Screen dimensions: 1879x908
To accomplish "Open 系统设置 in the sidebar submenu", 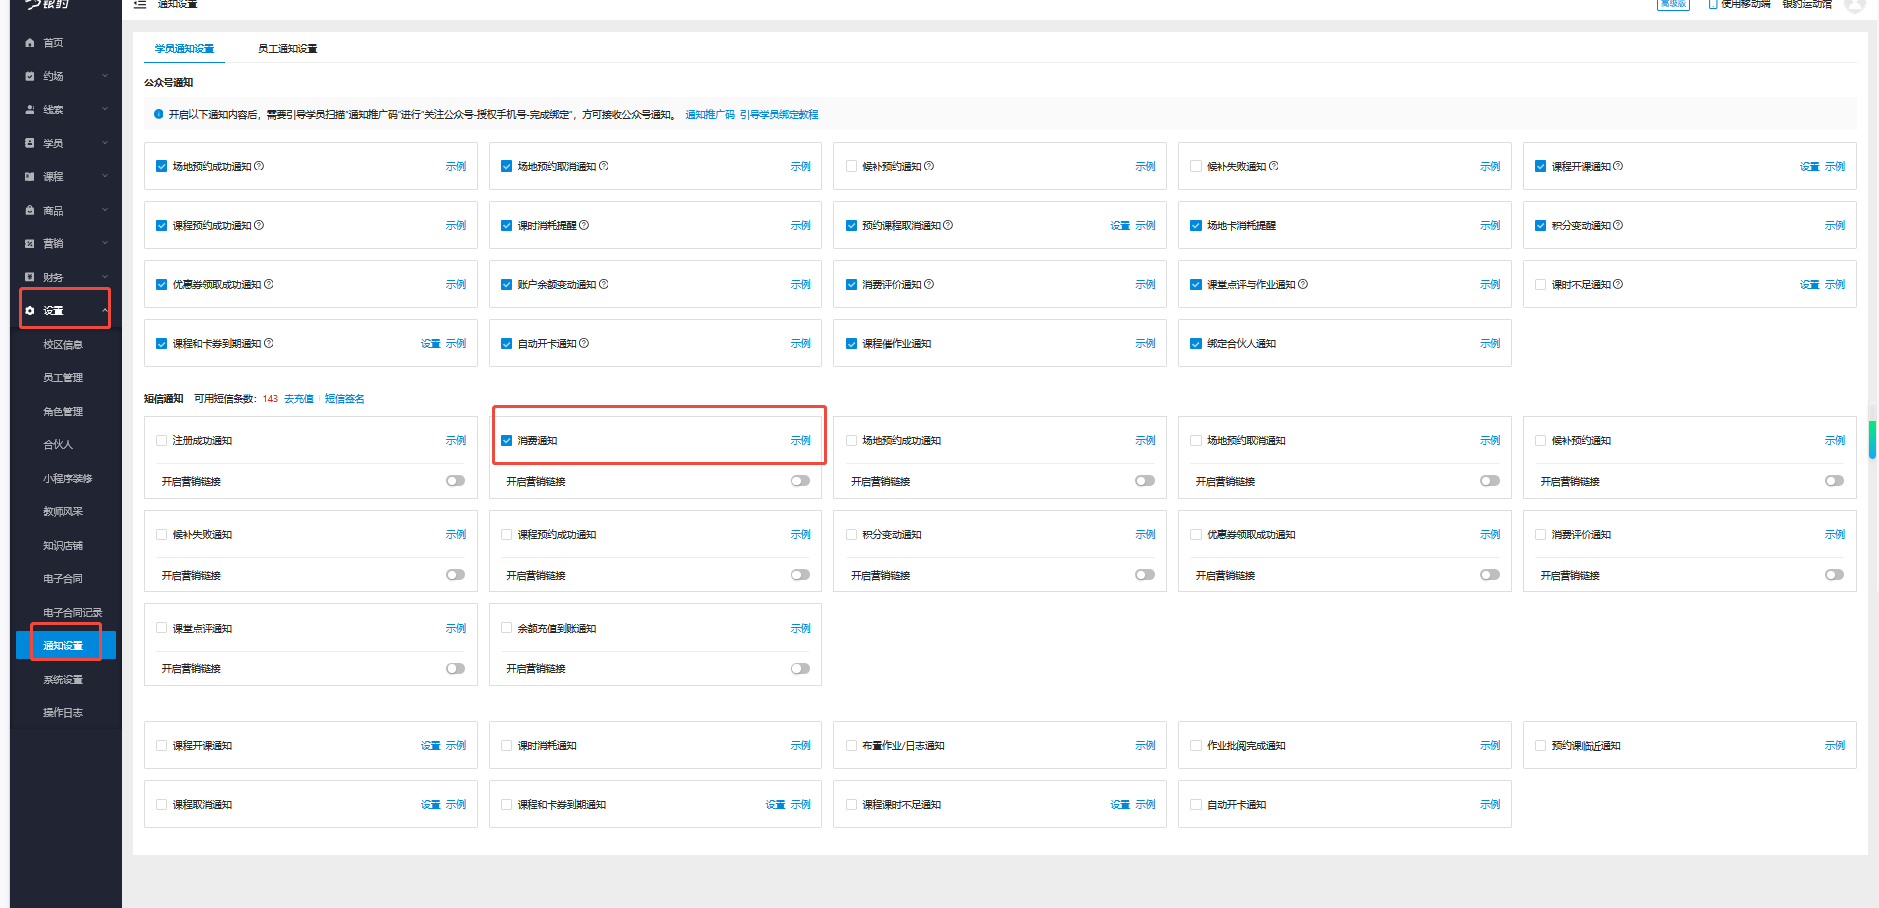I will 63,680.
